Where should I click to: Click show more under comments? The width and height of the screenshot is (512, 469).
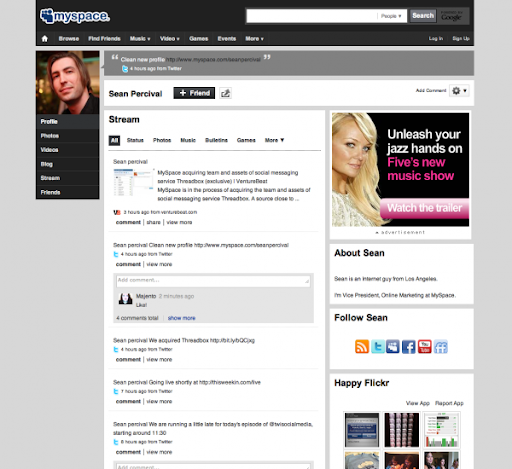pos(182,318)
